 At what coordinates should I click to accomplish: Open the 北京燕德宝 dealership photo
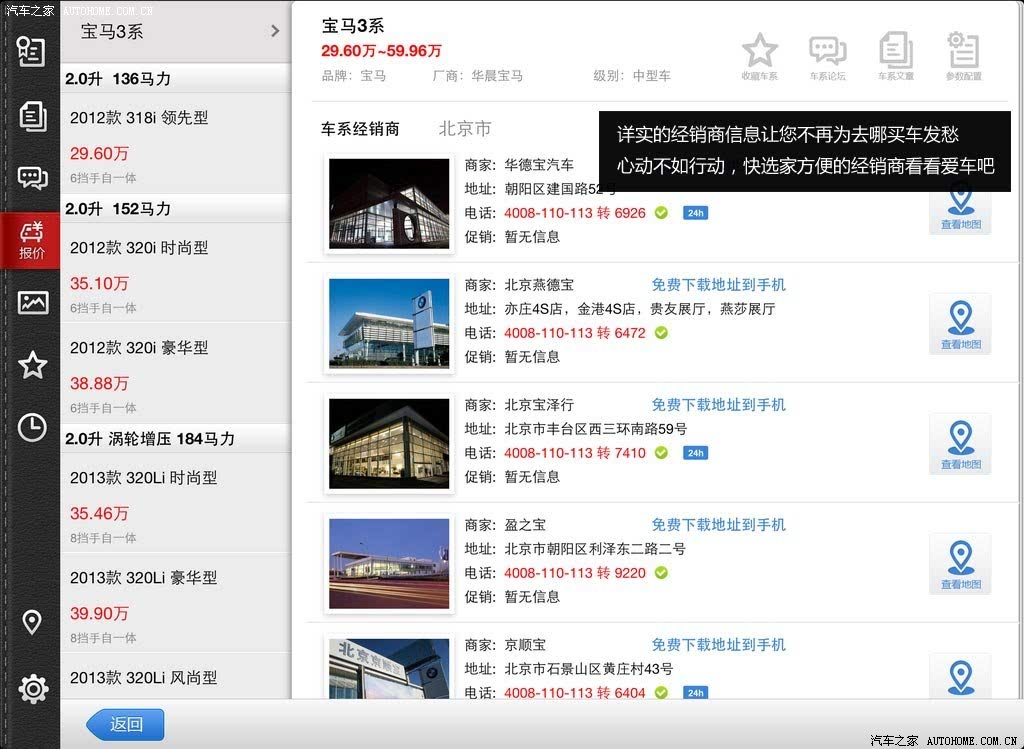tap(389, 324)
